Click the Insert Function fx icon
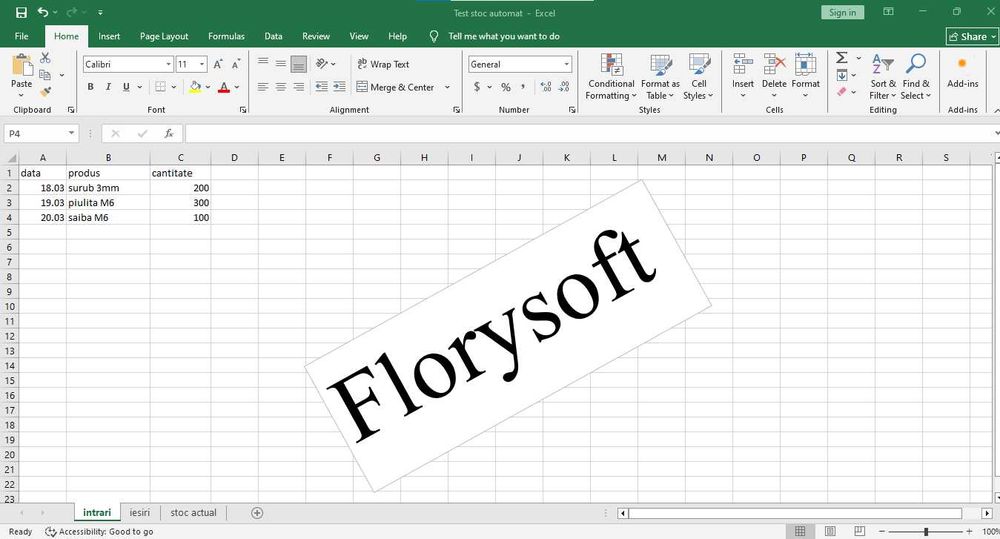Screen dimensions: 1000x539 point(168,133)
